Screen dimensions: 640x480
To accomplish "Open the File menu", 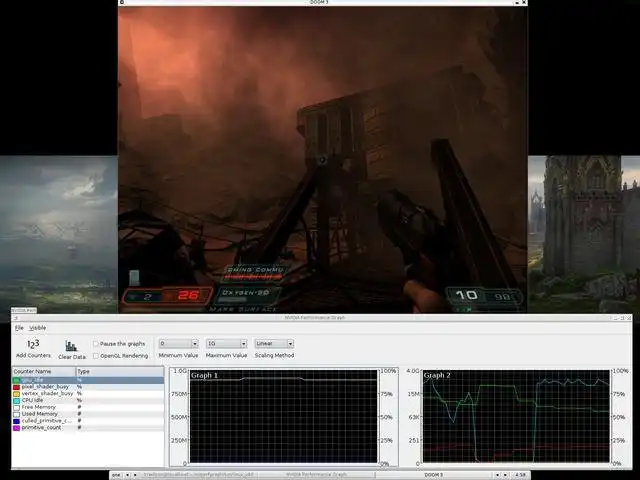I will pyautogui.click(x=19, y=328).
